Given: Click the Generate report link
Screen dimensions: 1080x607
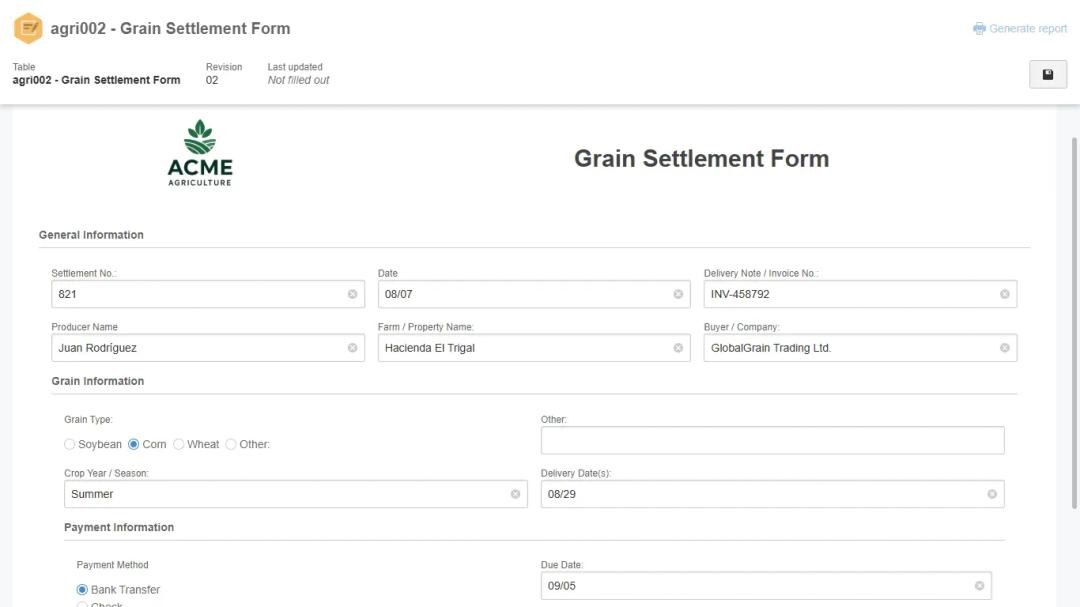Looking at the screenshot, I should 1020,29.
